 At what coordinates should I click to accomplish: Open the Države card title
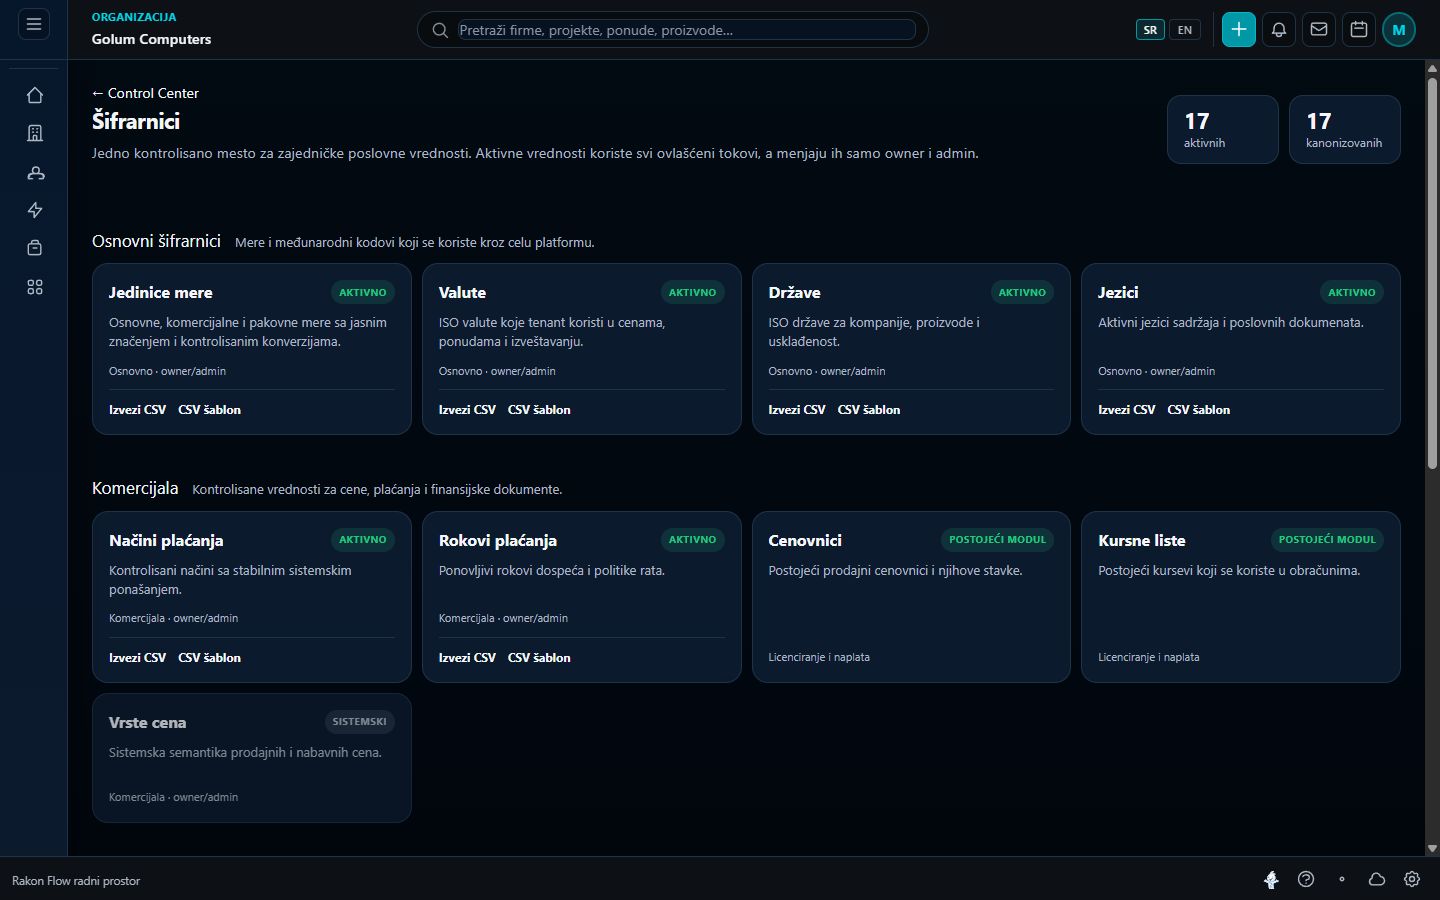point(794,292)
